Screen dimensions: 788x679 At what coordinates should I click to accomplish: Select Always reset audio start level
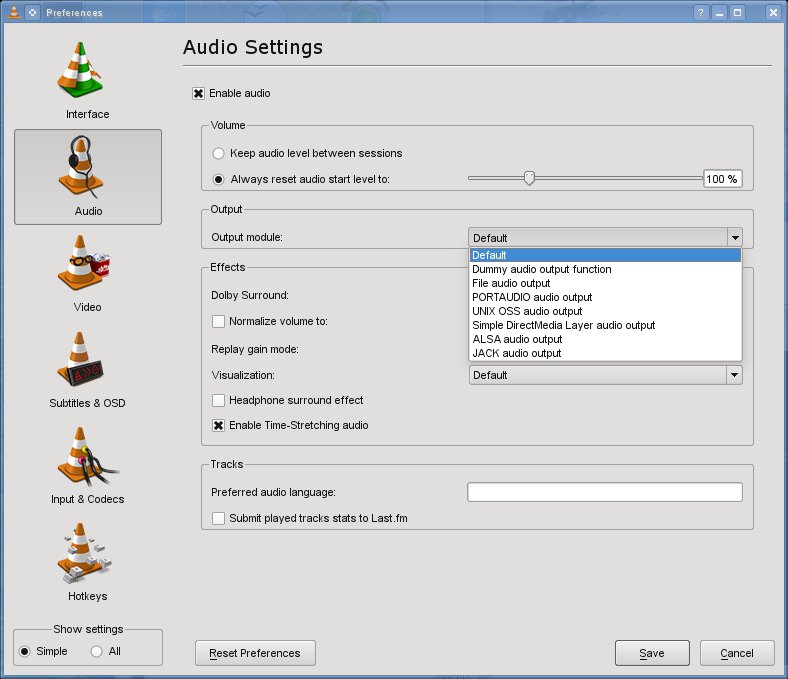coord(218,179)
